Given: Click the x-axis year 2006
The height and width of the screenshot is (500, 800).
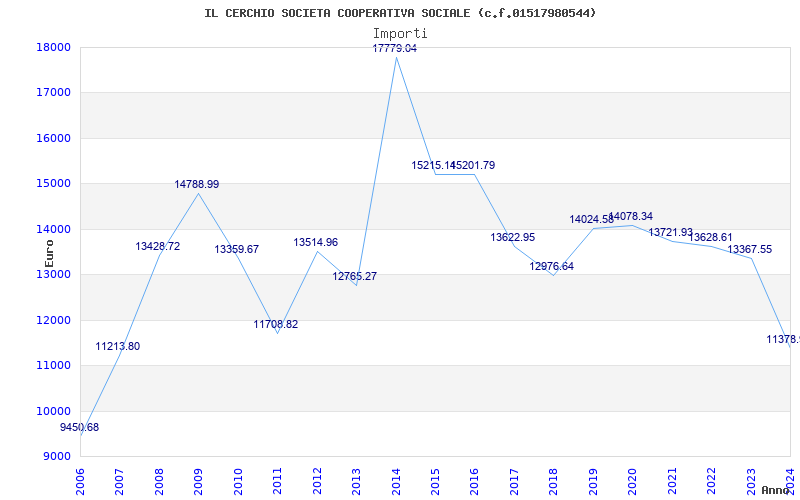Looking at the screenshot, I should pyautogui.click(x=80, y=481).
